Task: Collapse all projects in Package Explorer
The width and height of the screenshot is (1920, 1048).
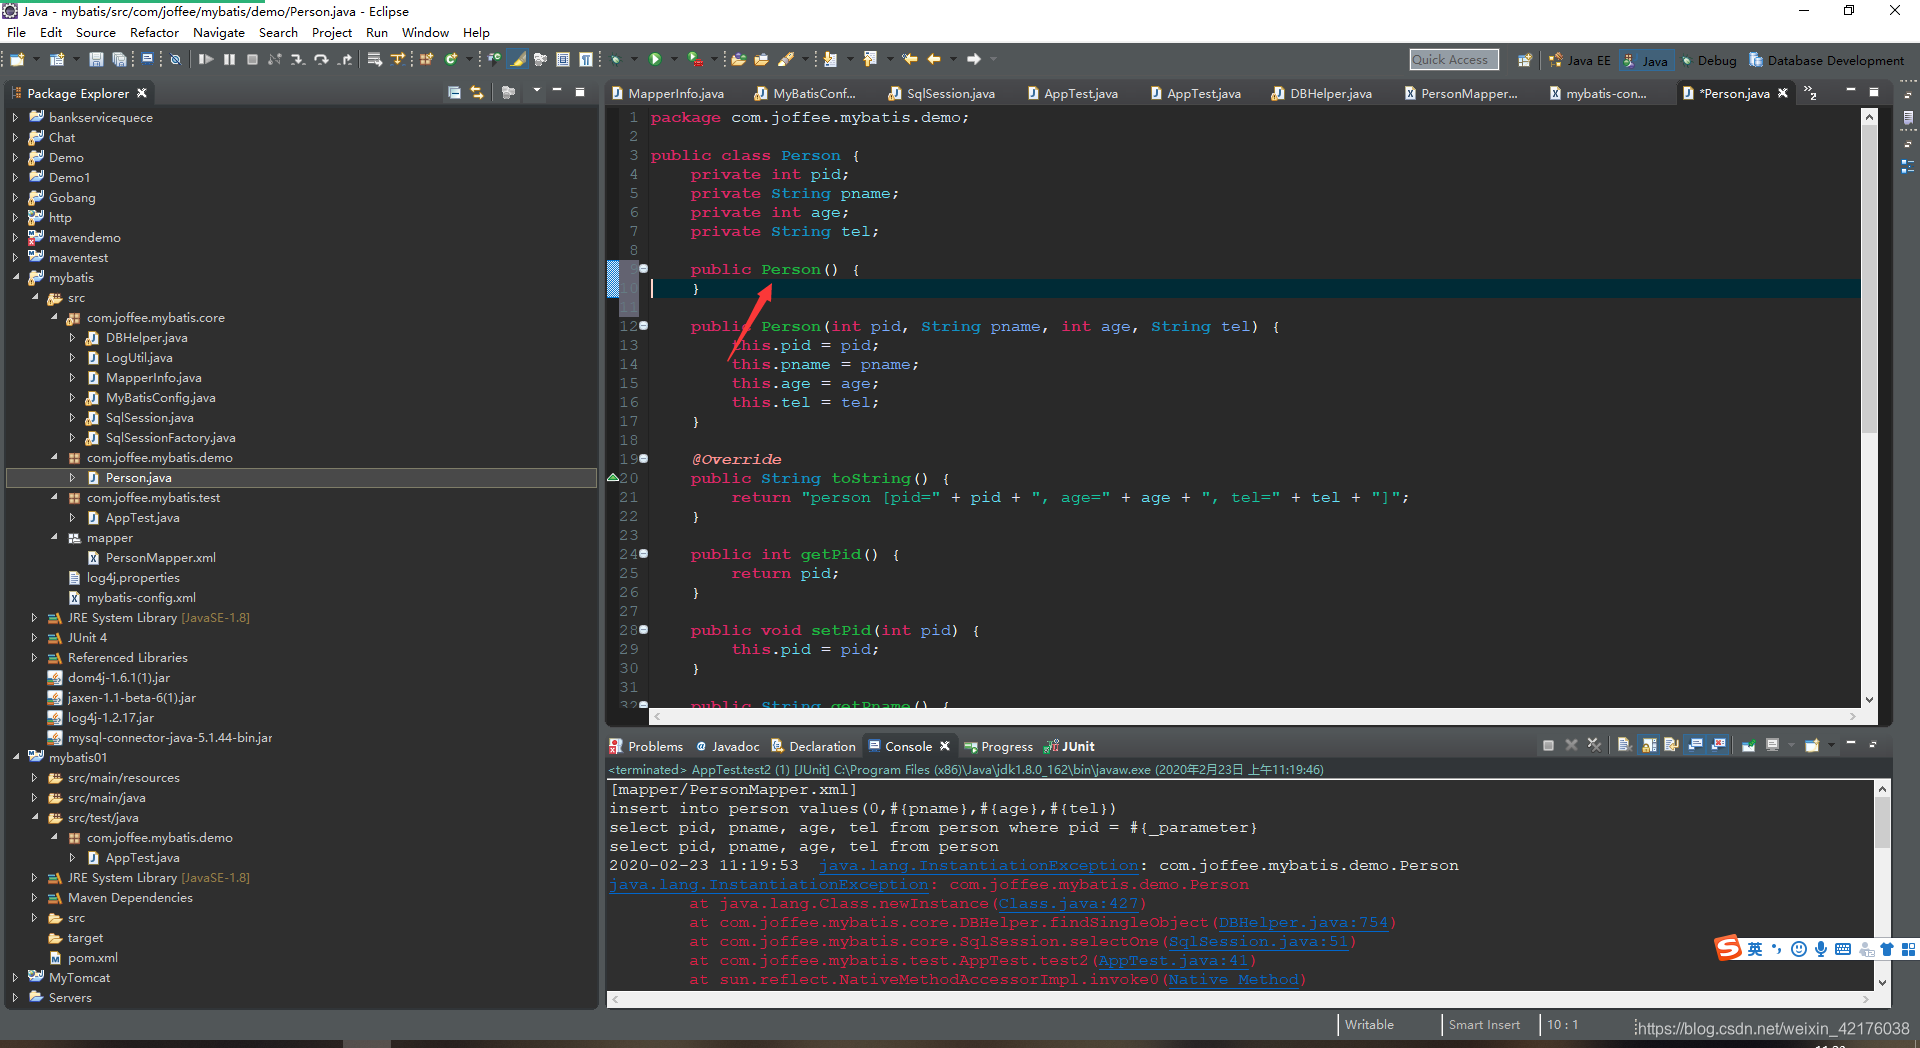Action: click(x=455, y=92)
